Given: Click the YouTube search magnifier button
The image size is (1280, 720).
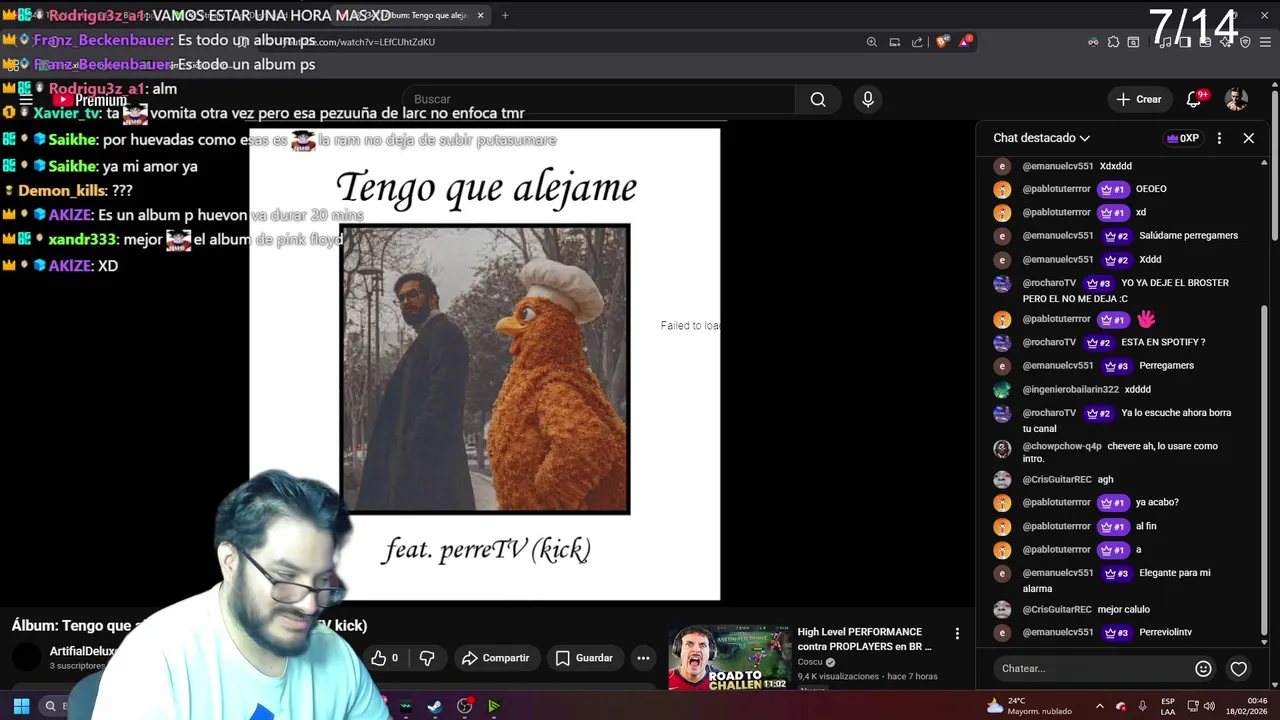Looking at the screenshot, I should click(818, 99).
